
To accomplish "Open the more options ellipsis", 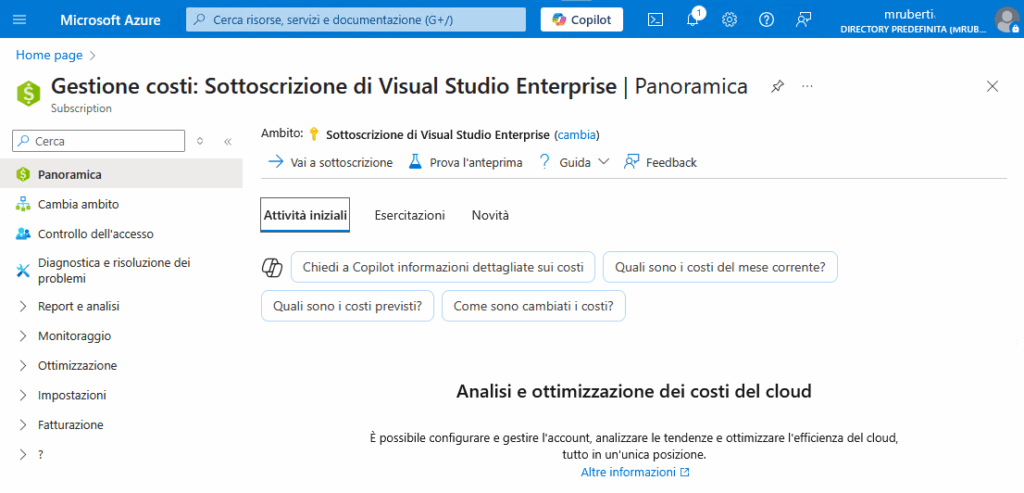I will pyautogui.click(x=807, y=86).
